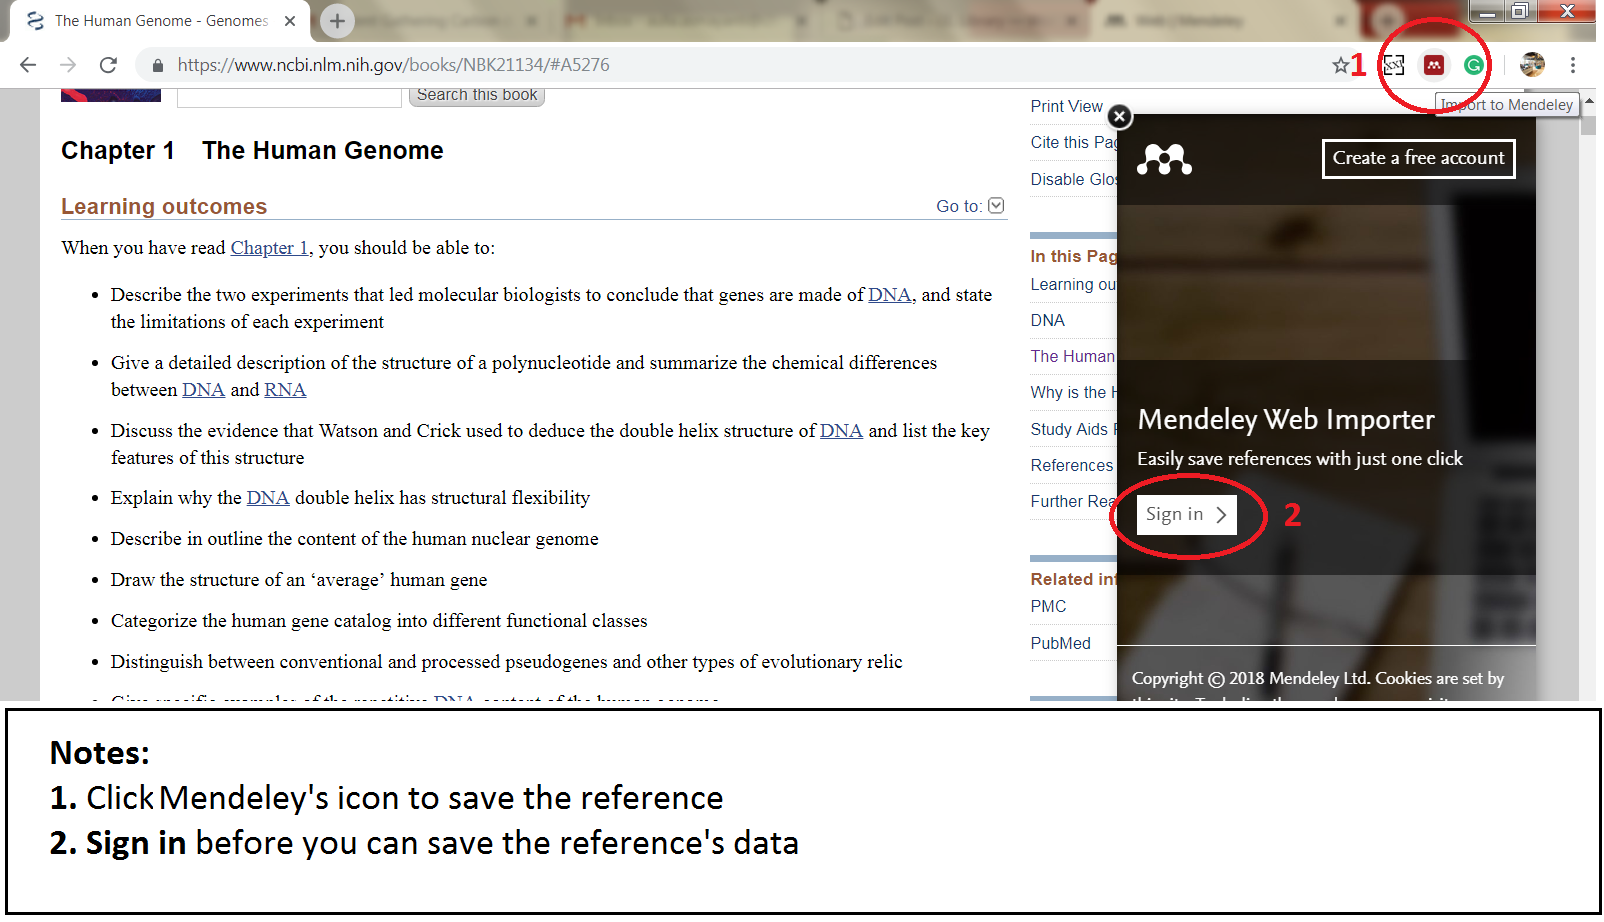
Task: Click Further Reading sidebar link
Action: click(1073, 501)
